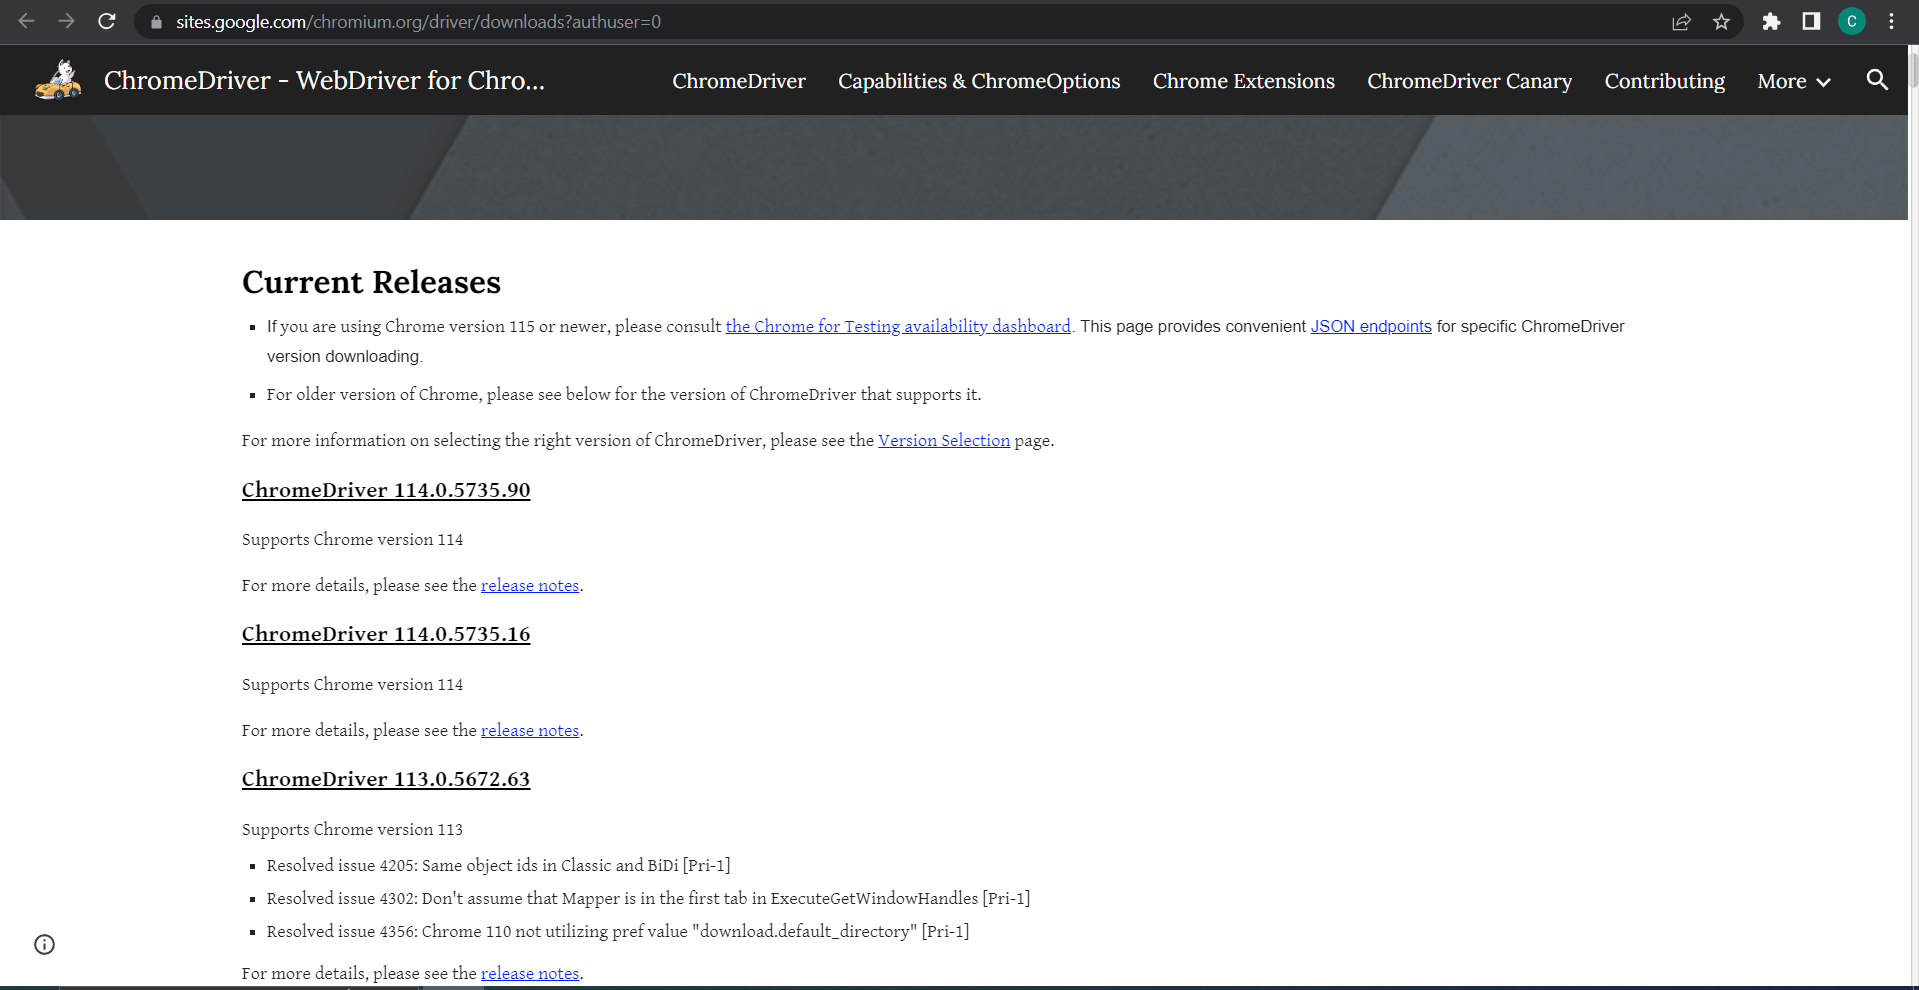This screenshot has width=1919, height=990.
Task: Open the side panel icon in Chrome toolbar
Action: (x=1810, y=21)
